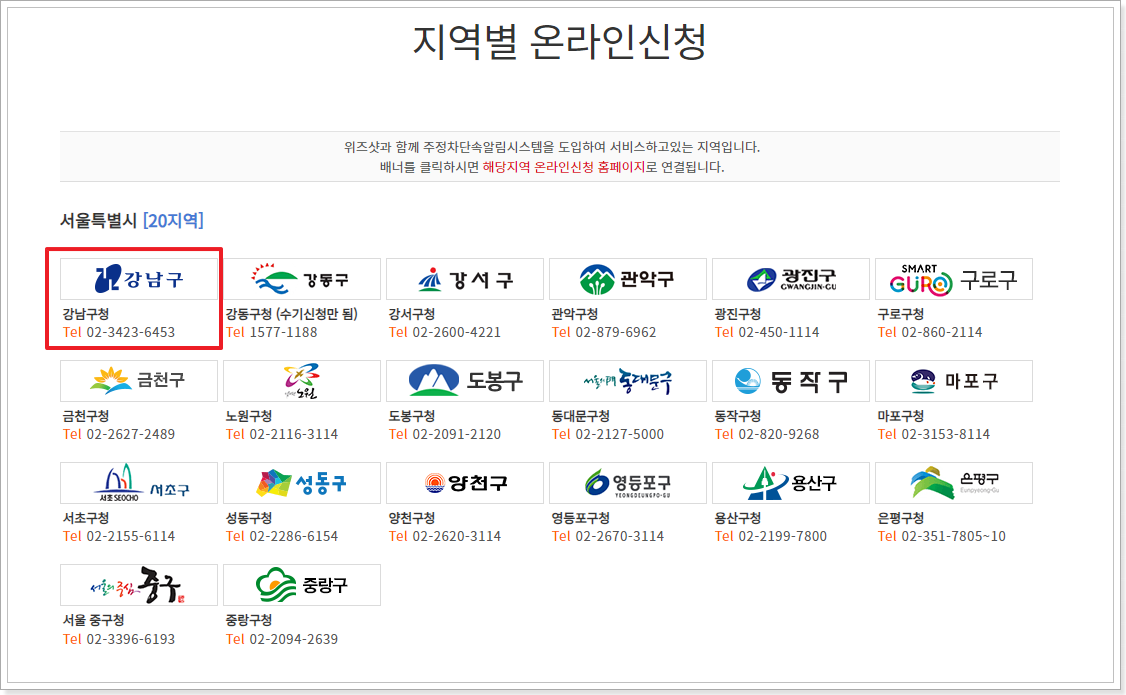Click the 영등포구청 label
The image size is (1126, 695).
(x=580, y=518)
